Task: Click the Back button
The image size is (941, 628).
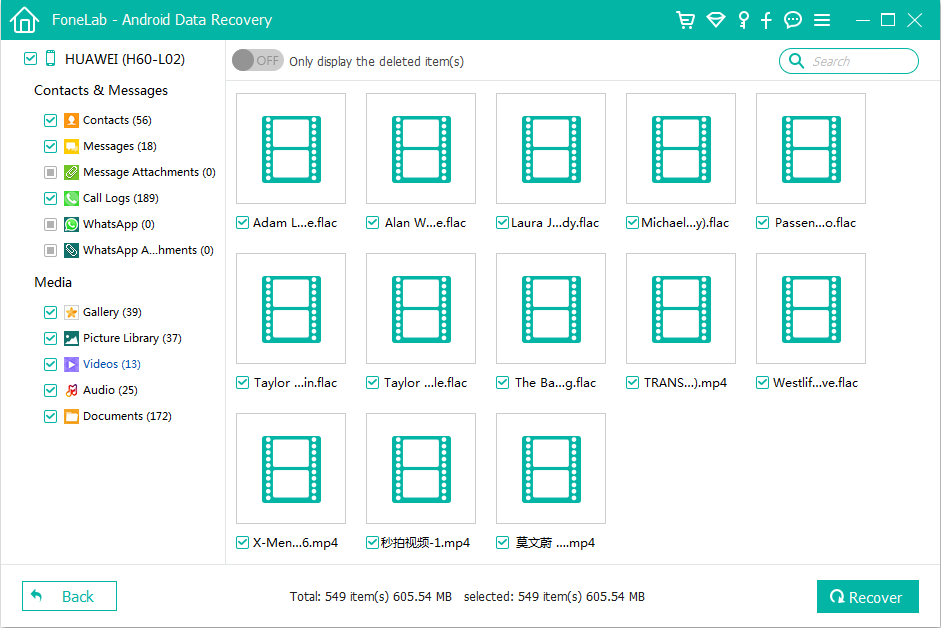Action: click(70, 596)
